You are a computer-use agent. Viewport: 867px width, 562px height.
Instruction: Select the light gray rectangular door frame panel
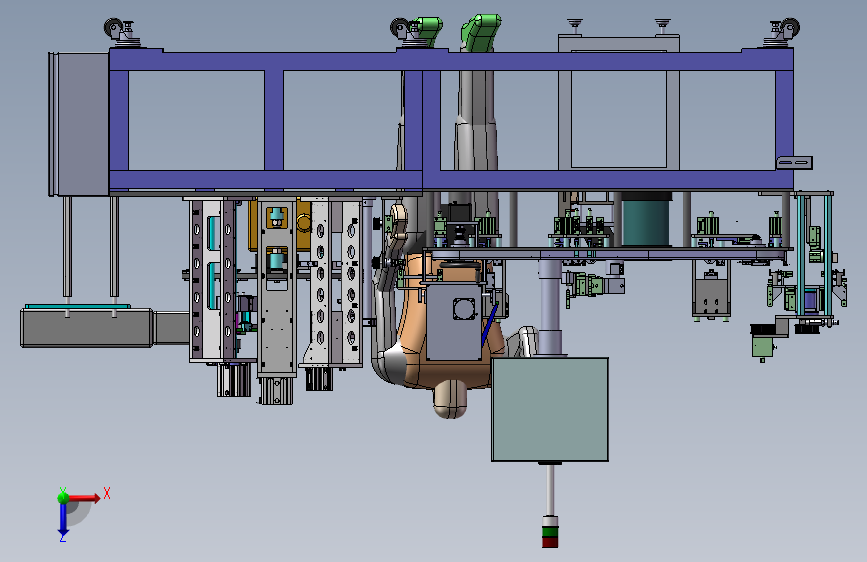coord(619,102)
